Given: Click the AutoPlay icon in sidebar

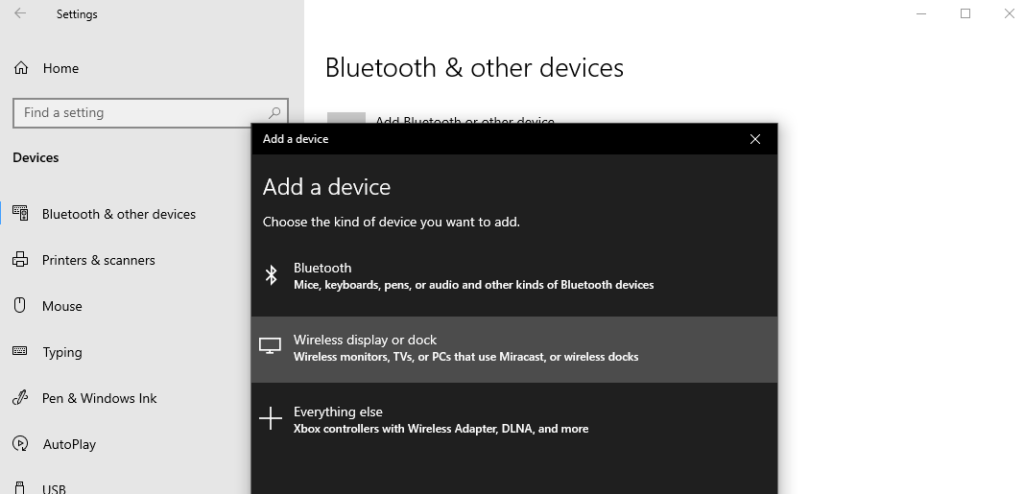Looking at the screenshot, I should [x=20, y=444].
